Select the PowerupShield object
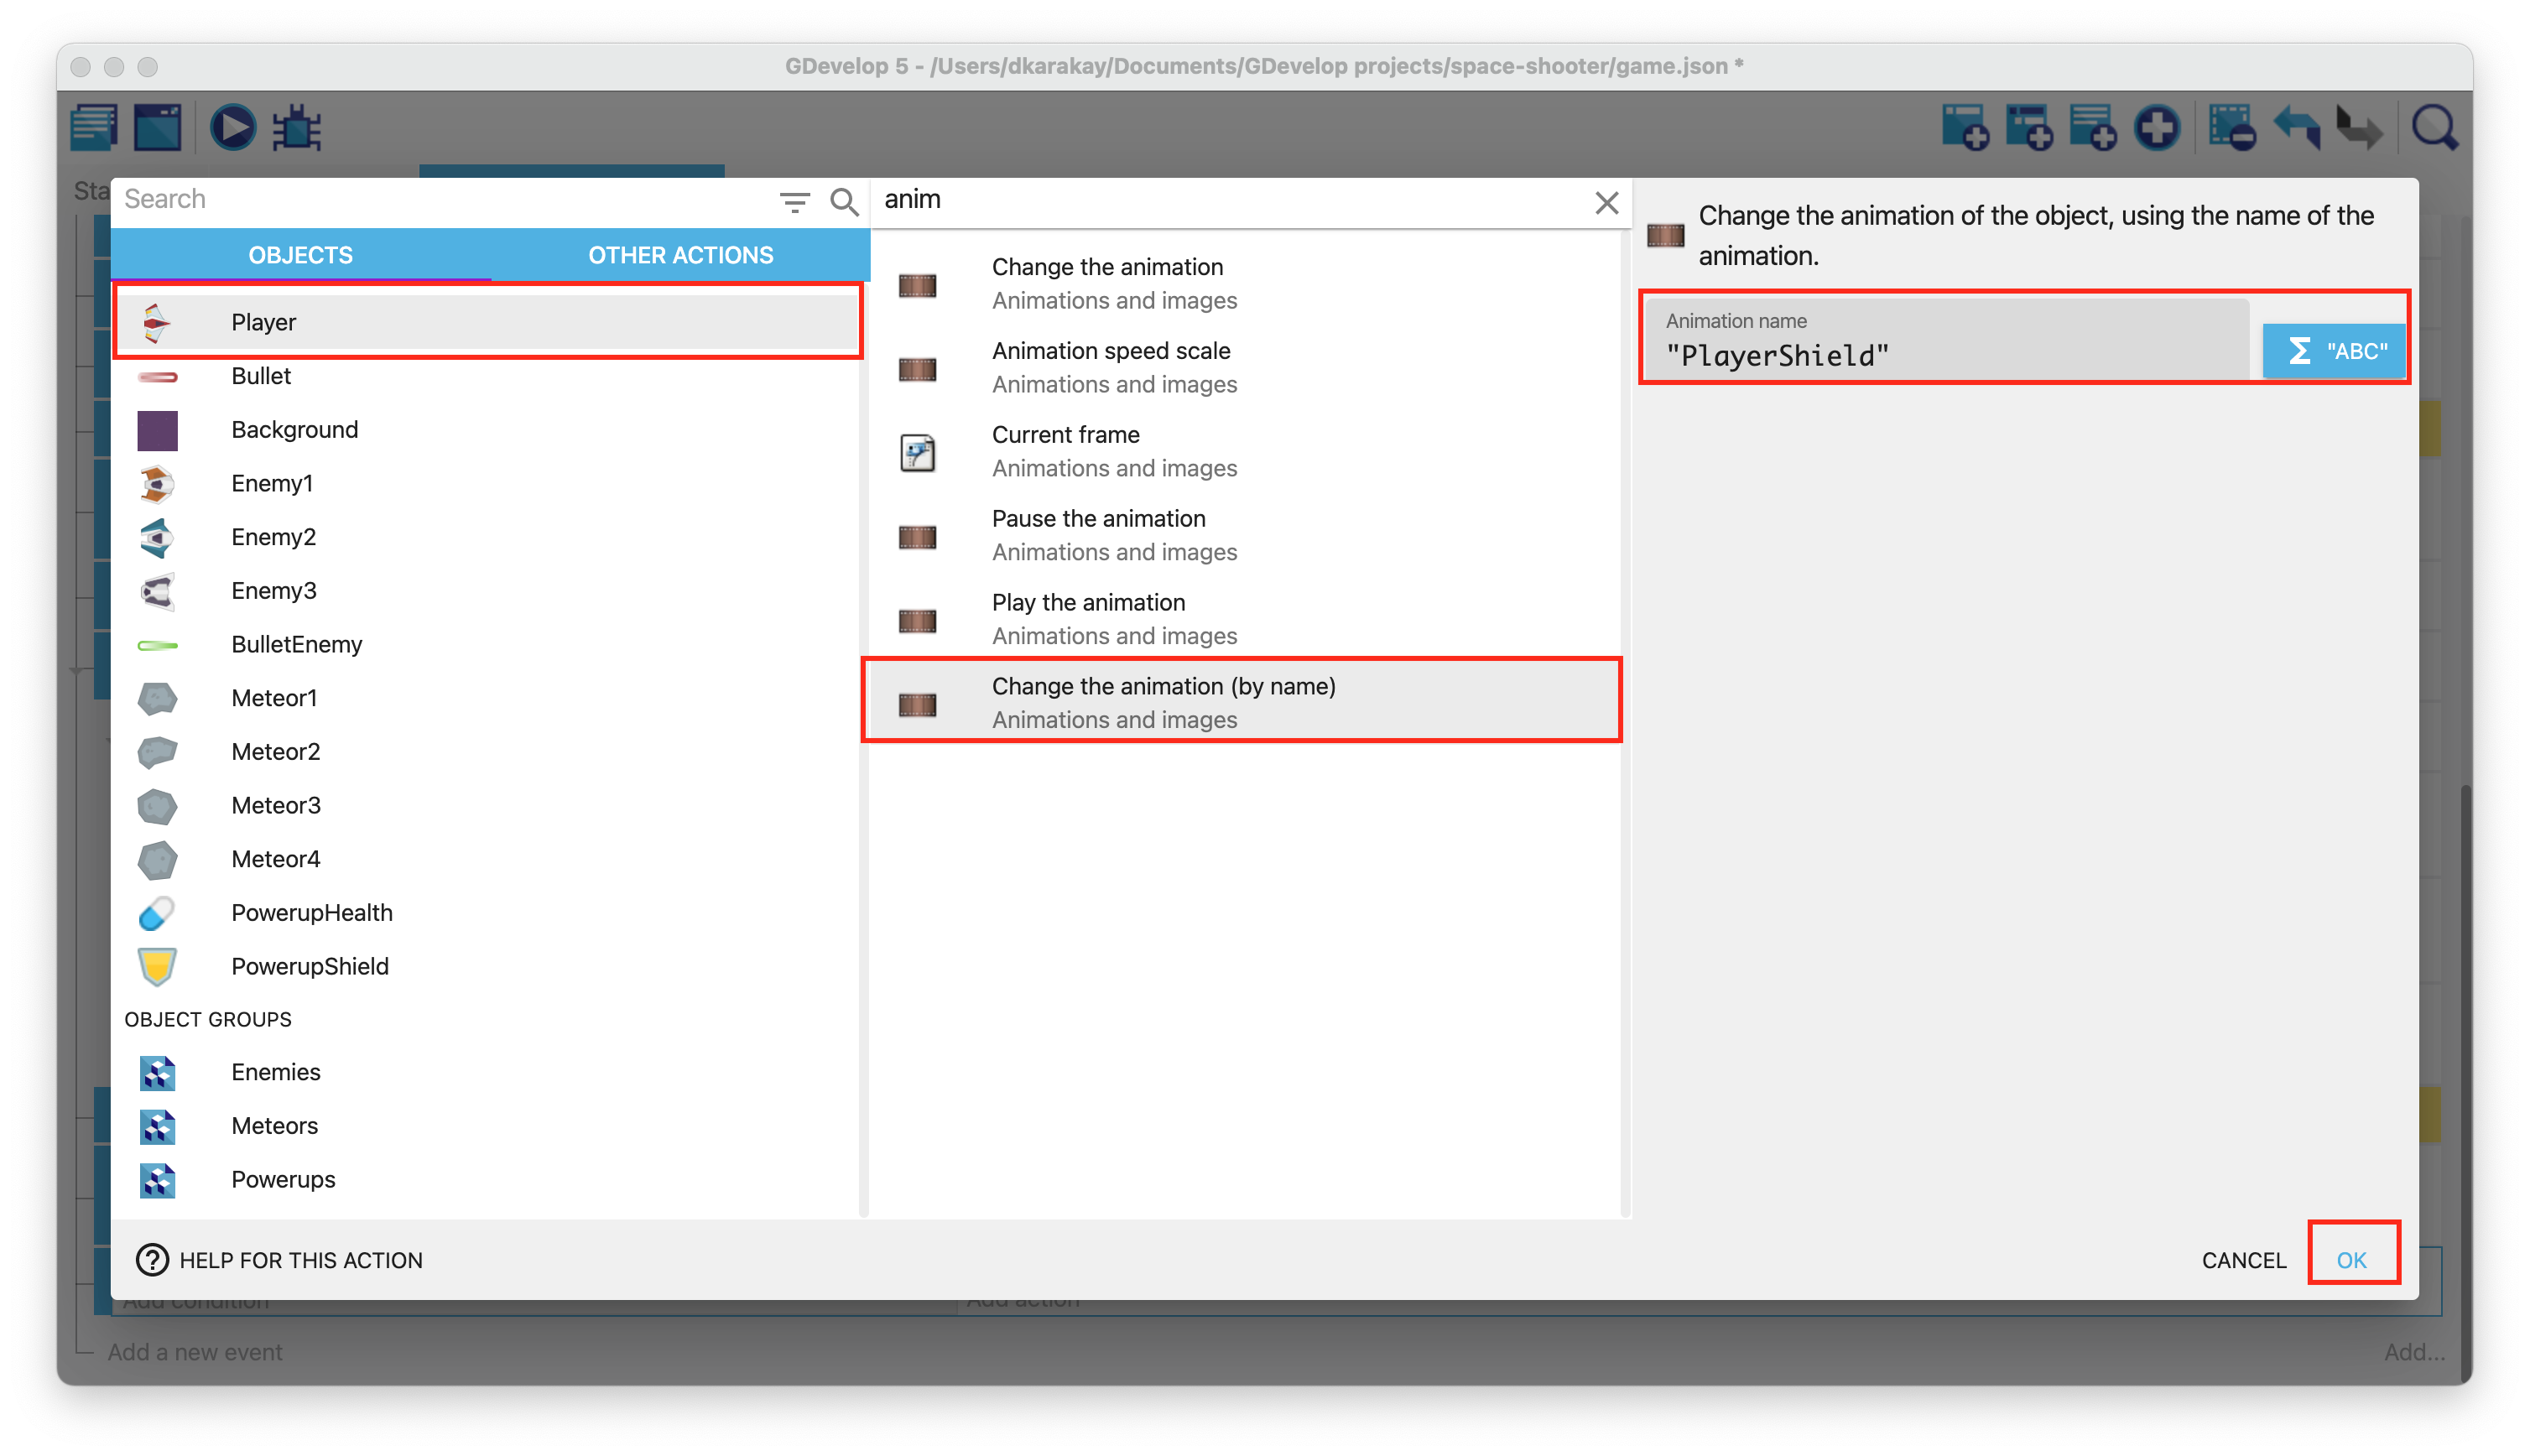 (309, 966)
